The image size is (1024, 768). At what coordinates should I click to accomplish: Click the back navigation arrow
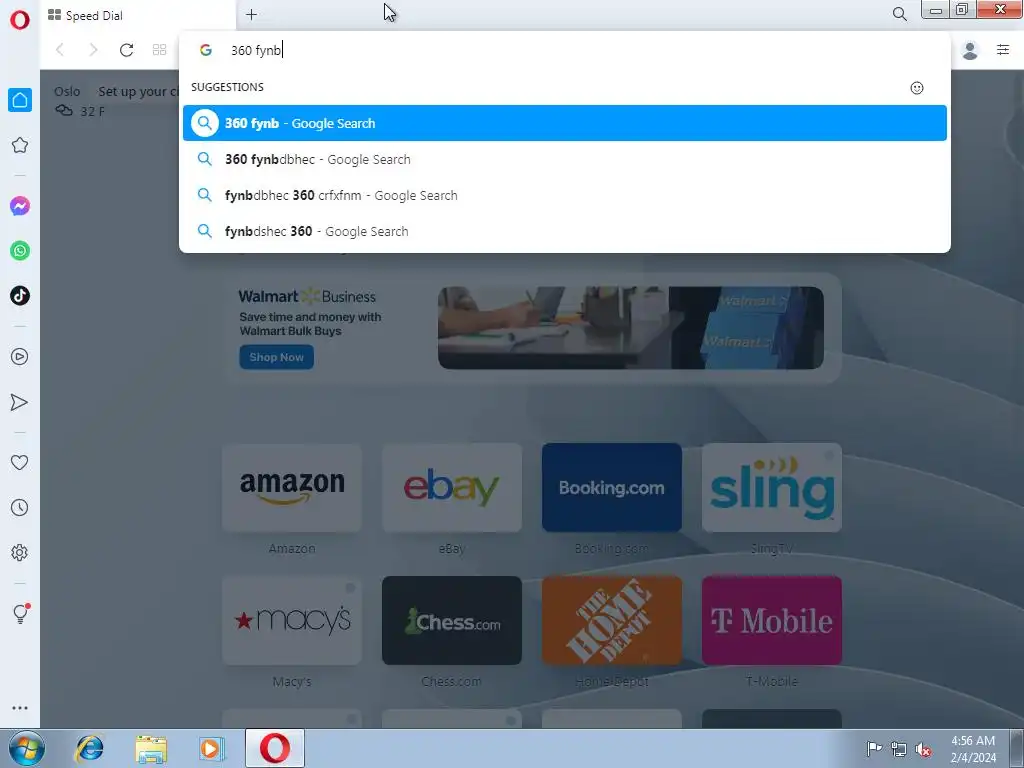coord(60,50)
